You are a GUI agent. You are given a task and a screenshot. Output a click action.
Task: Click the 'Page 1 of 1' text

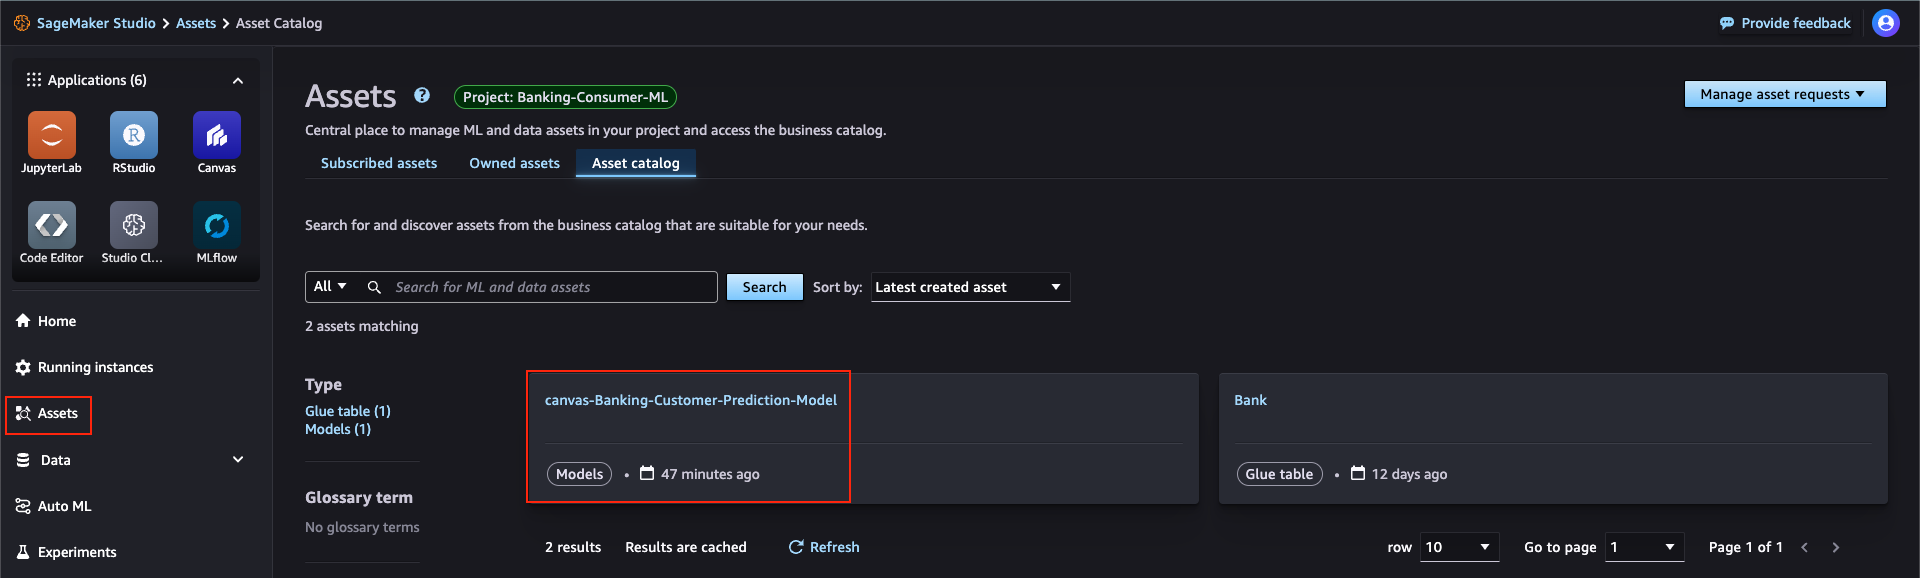(x=1745, y=547)
